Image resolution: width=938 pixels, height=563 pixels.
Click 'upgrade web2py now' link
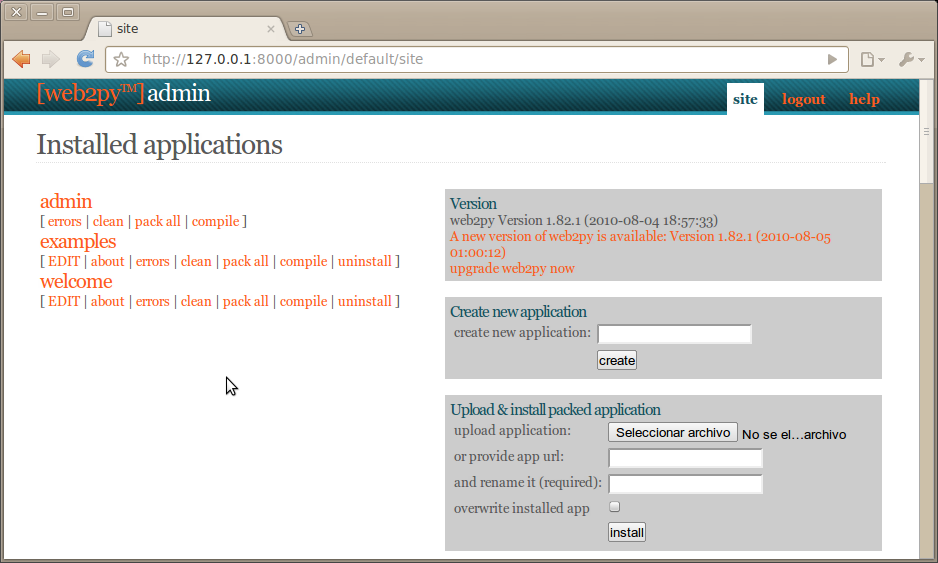click(512, 269)
